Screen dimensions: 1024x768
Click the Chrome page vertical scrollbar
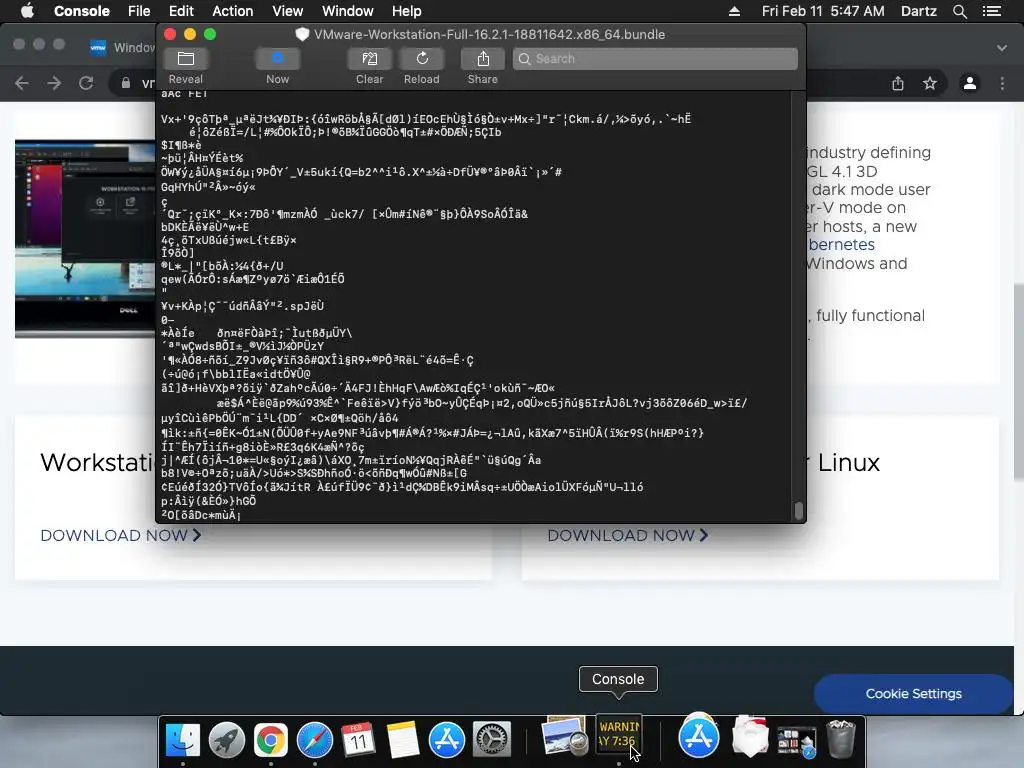tap(1019, 382)
